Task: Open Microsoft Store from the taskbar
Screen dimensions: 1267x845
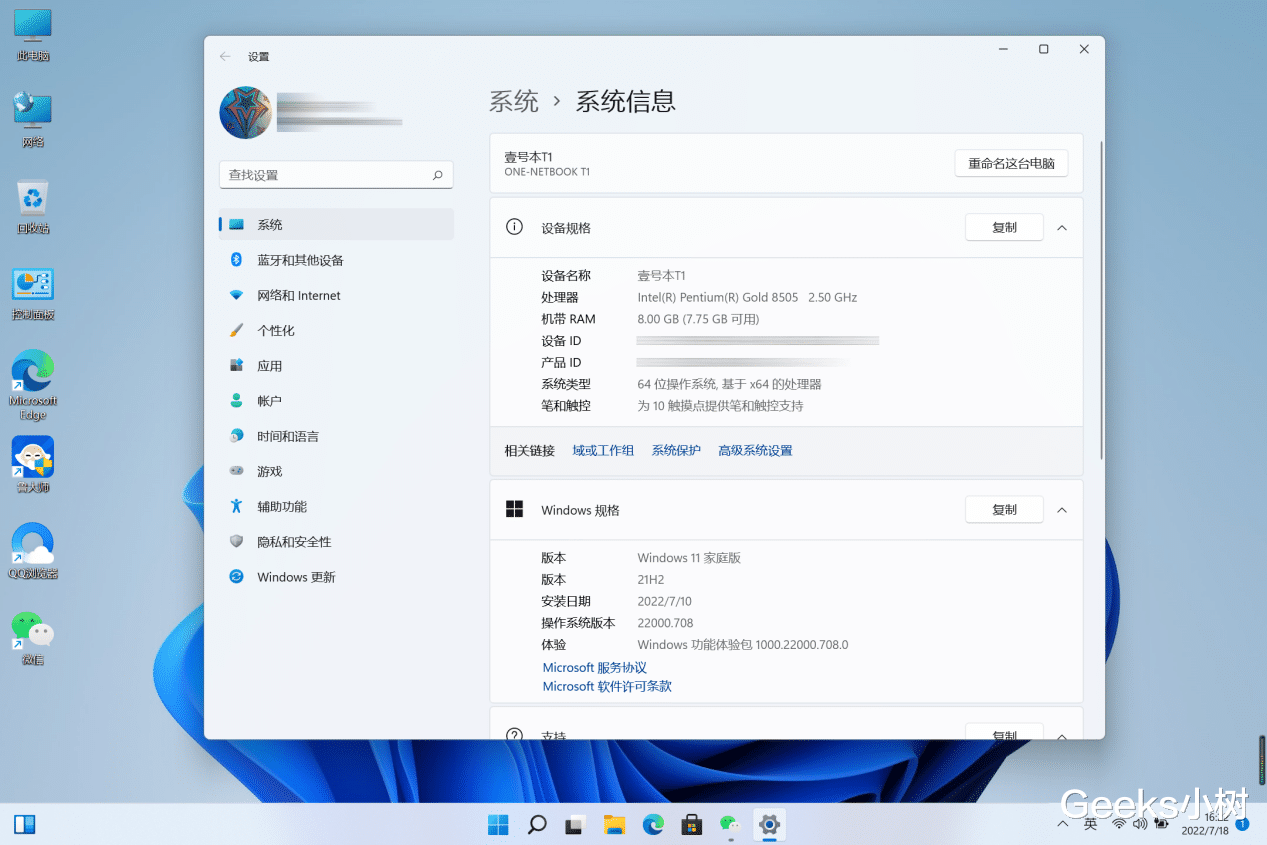Action: click(x=692, y=825)
